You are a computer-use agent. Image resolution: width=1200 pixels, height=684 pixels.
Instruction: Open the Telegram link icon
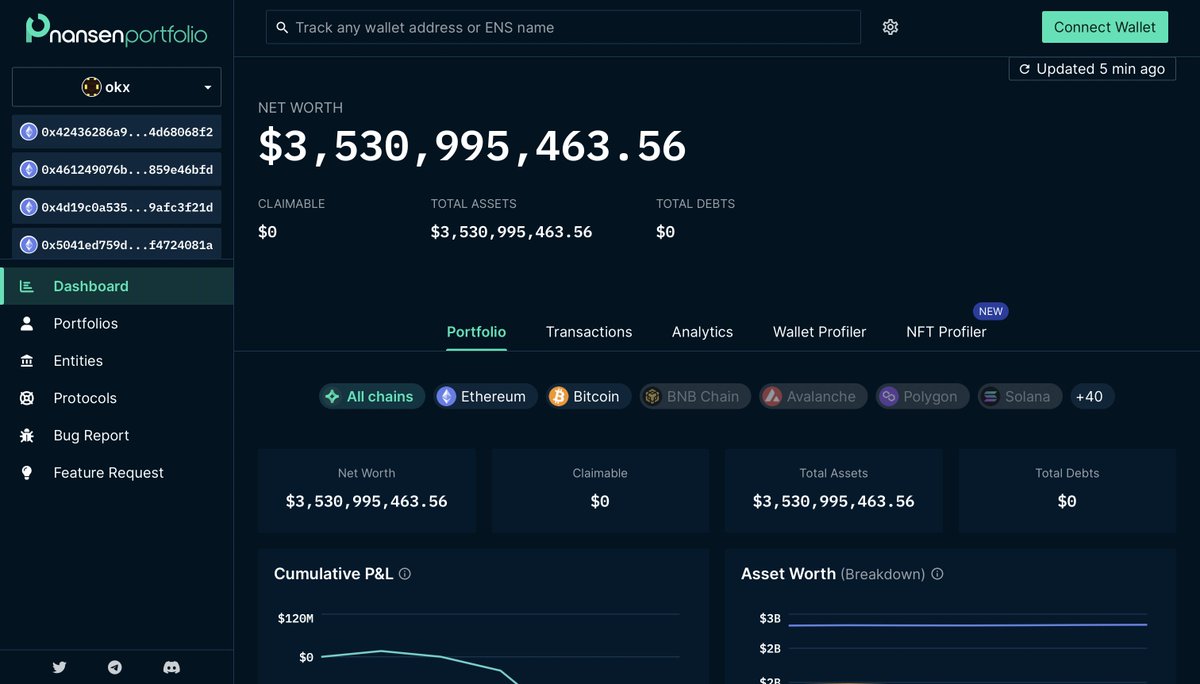coord(115,667)
